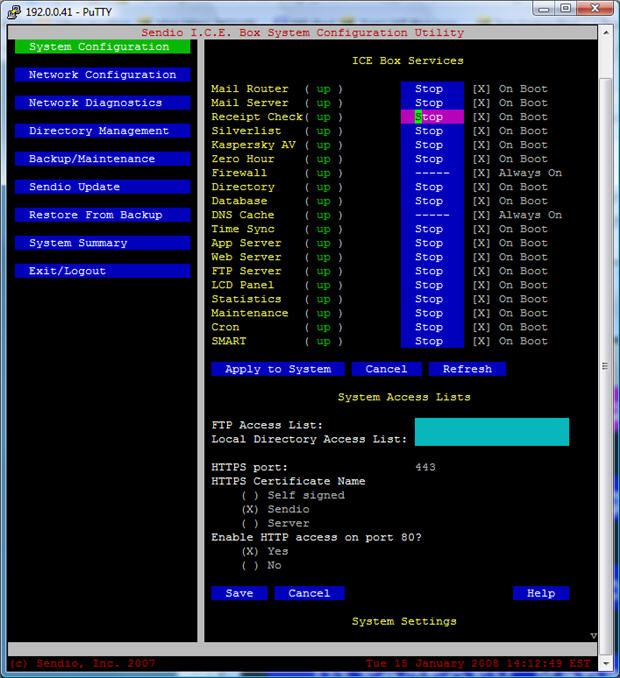Image resolution: width=620 pixels, height=678 pixels.
Task: Open the Network Configuration menu
Action: point(102,75)
